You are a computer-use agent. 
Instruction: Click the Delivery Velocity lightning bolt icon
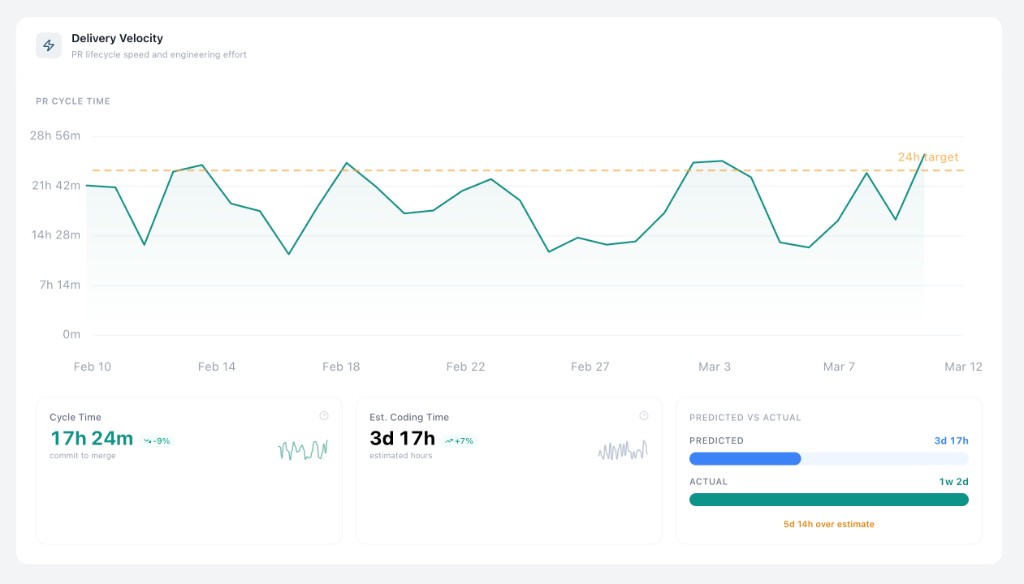pos(47,45)
